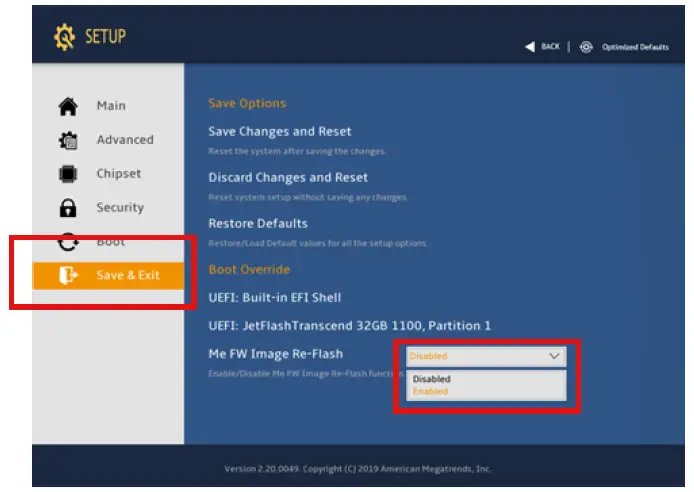Choose Enabled in the dropdown list
The height and width of the screenshot is (492, 694).
pos(430,391)
